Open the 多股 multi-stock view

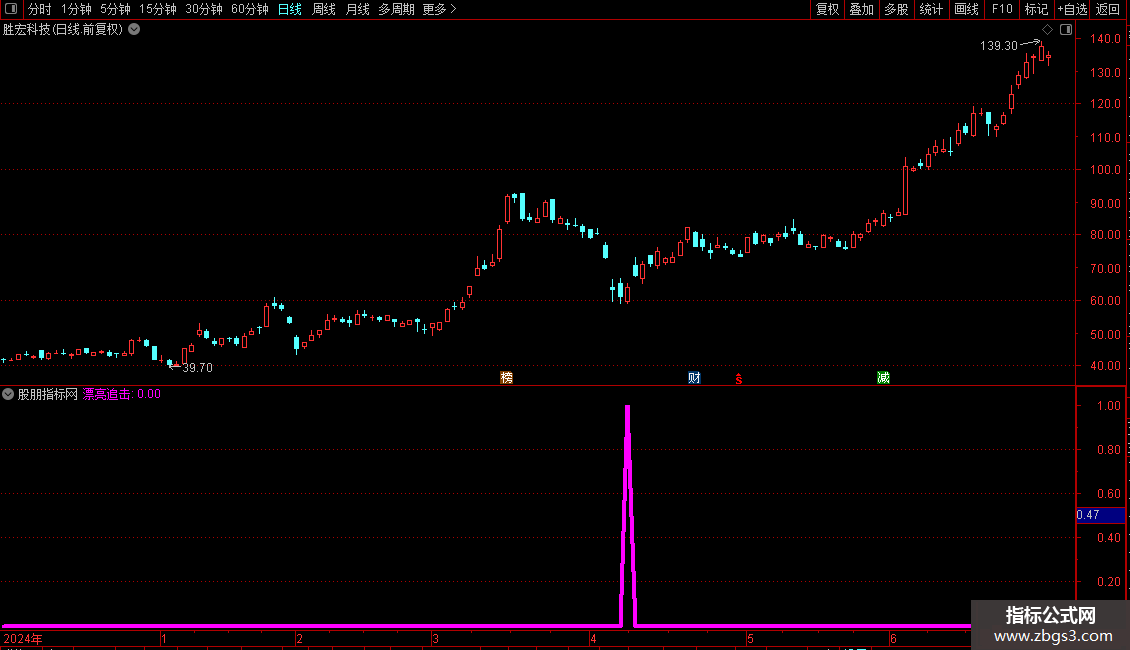coord(896,9)
